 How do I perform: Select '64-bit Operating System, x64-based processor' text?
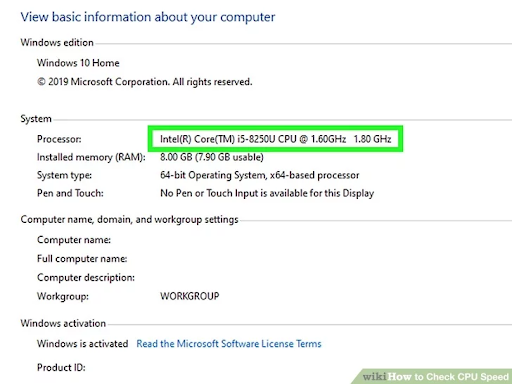point(260,175)
